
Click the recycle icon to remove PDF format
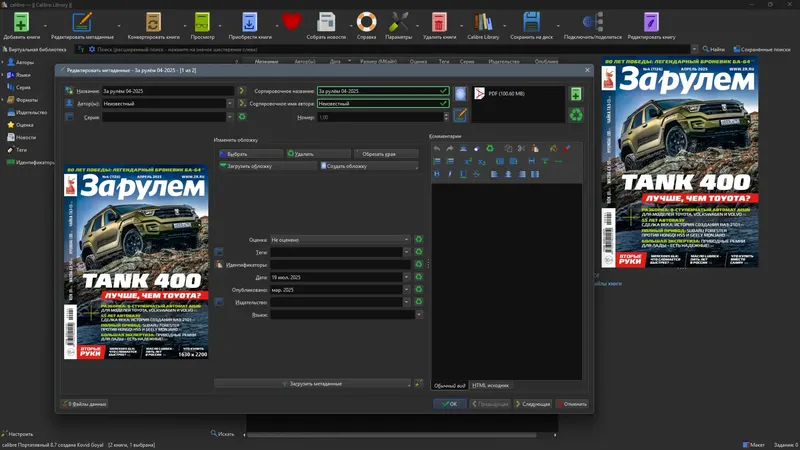(576, 115)
